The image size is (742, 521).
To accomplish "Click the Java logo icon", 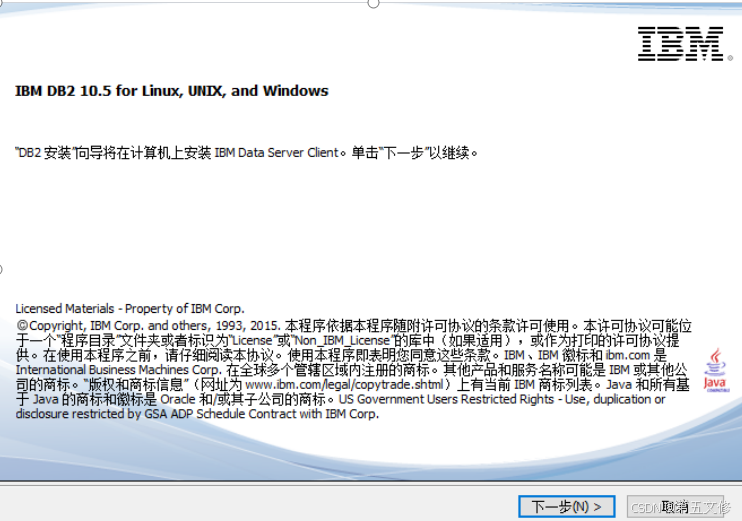I will tap(716, 370).
